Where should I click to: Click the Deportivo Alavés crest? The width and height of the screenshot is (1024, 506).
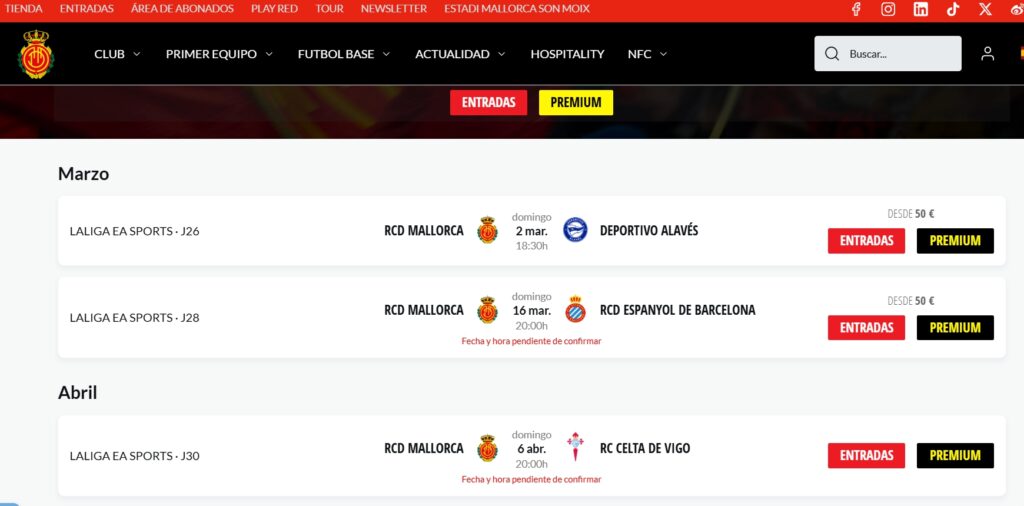[575, 230]
